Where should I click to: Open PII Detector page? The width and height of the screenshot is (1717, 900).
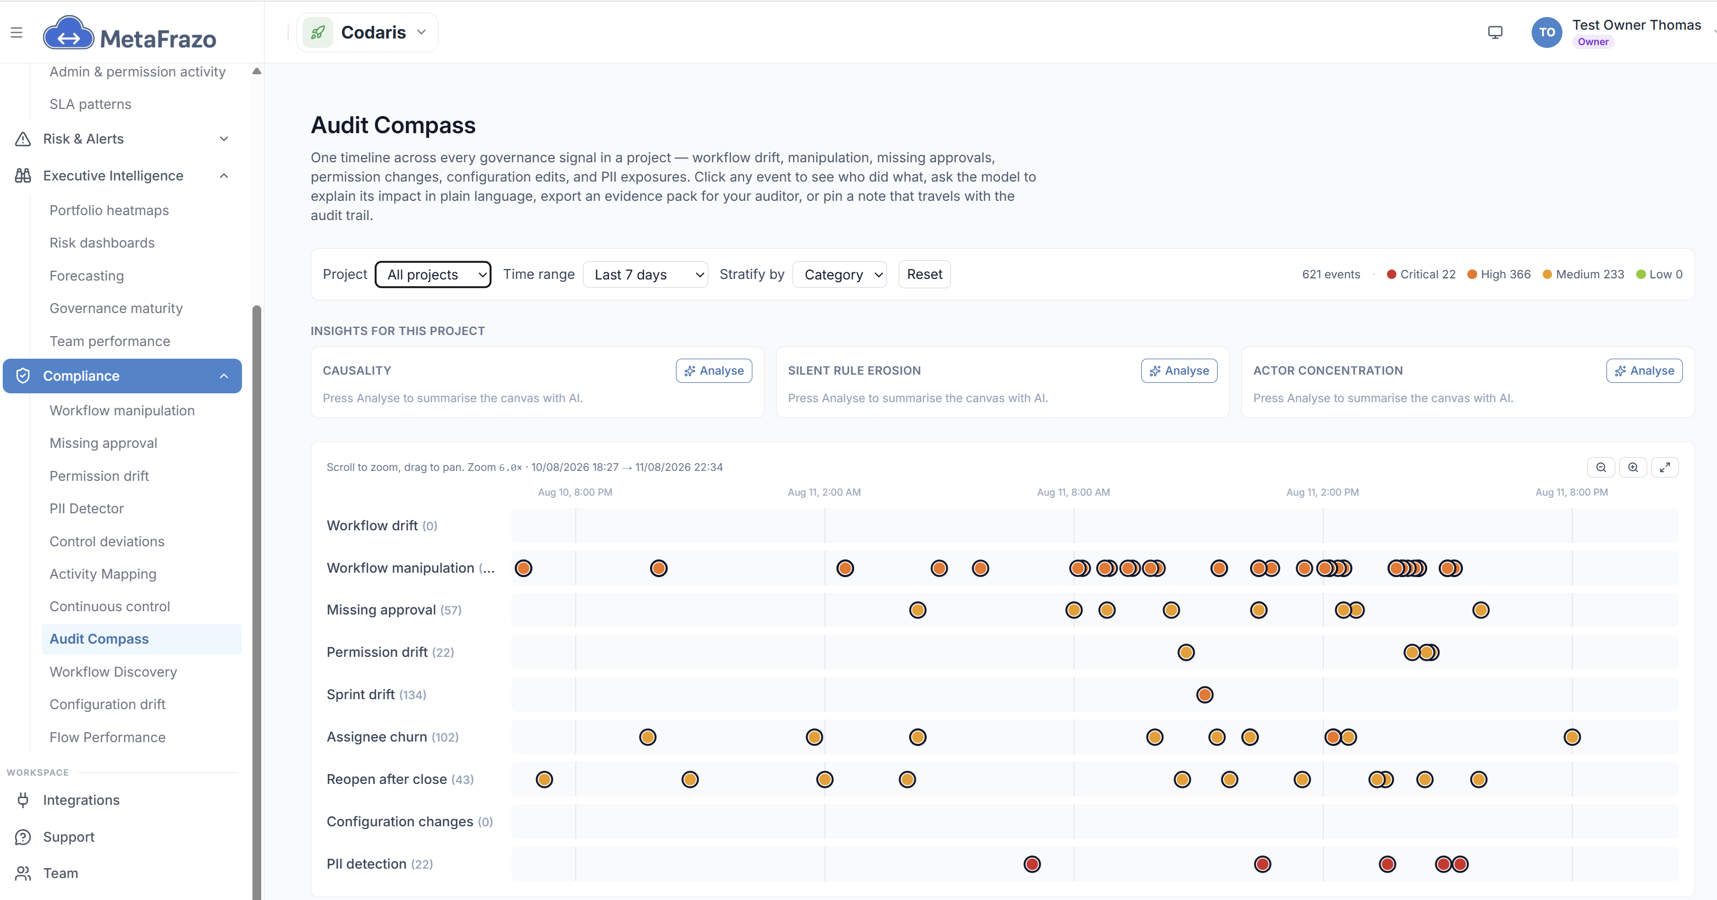(87, 508)
